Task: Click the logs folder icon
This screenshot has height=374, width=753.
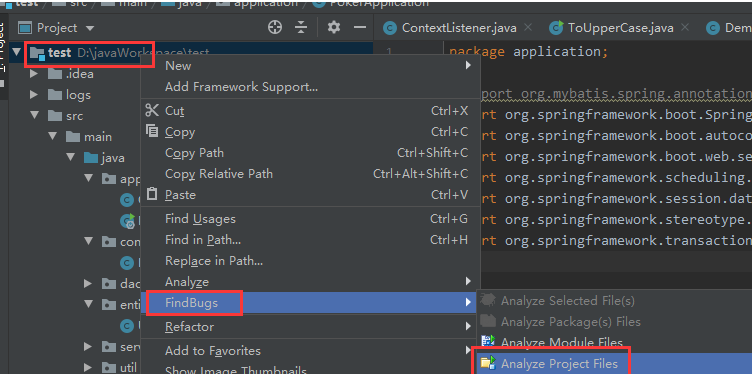Action: click(55, 95)
